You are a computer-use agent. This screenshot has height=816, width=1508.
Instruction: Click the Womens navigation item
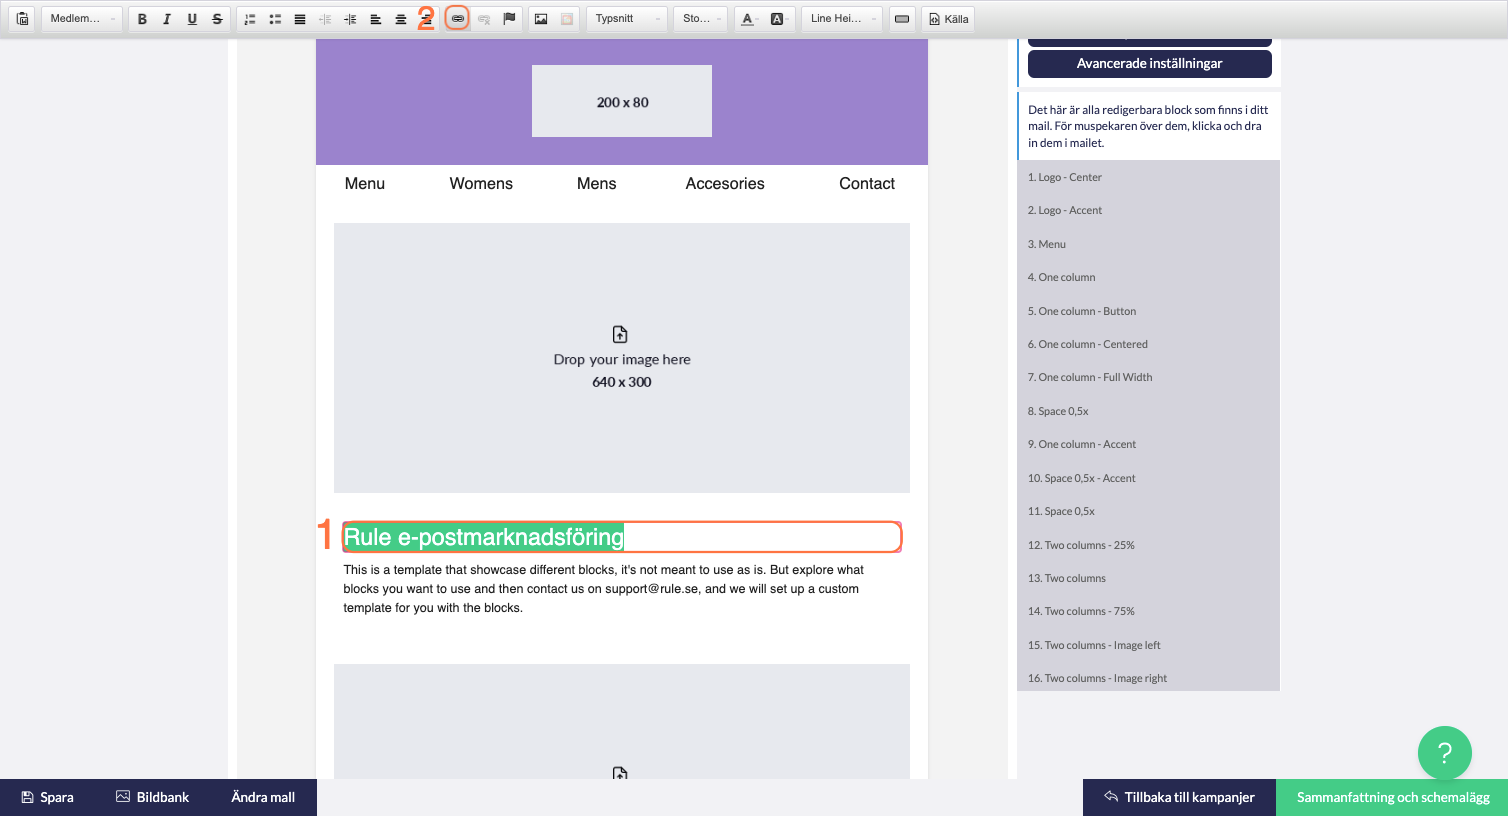[x=481, y=184]
